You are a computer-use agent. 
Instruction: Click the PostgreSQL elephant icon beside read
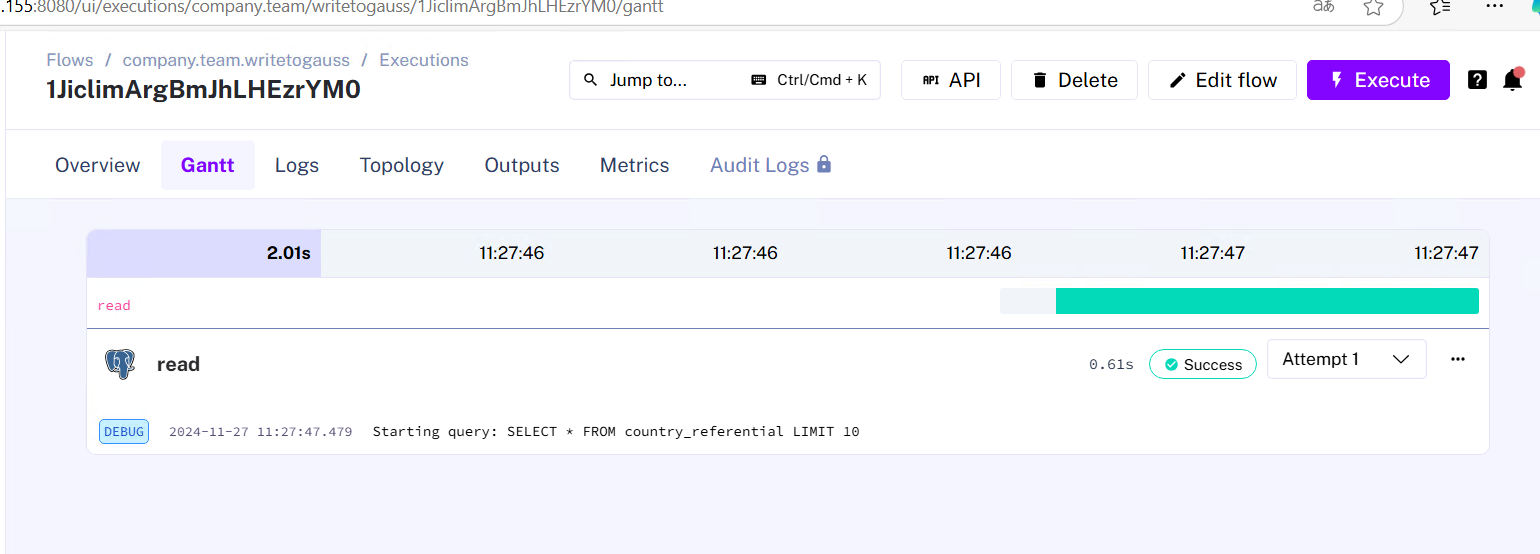pos(120,364)
